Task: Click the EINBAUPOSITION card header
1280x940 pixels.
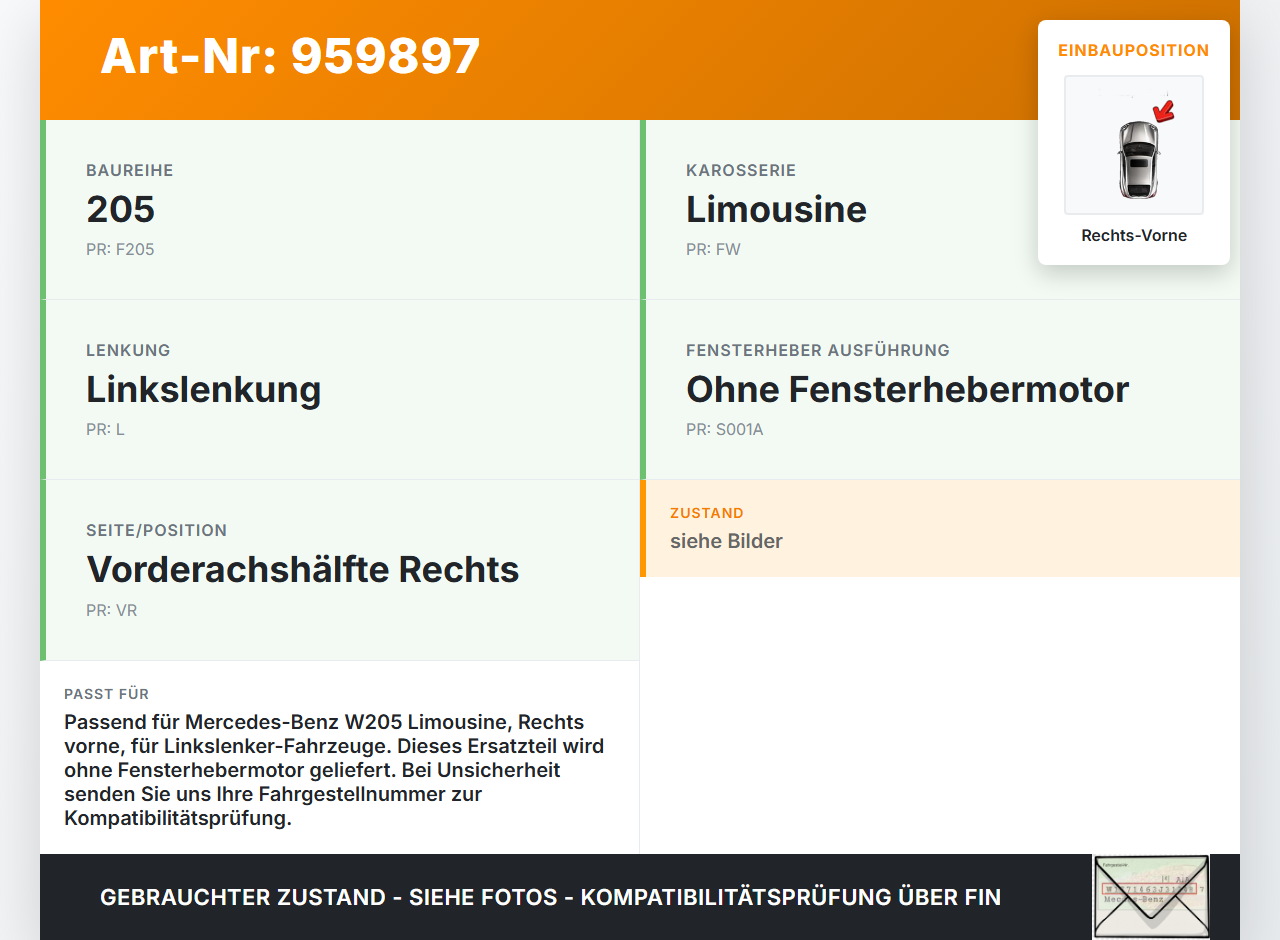Action: coord(1133,50)
